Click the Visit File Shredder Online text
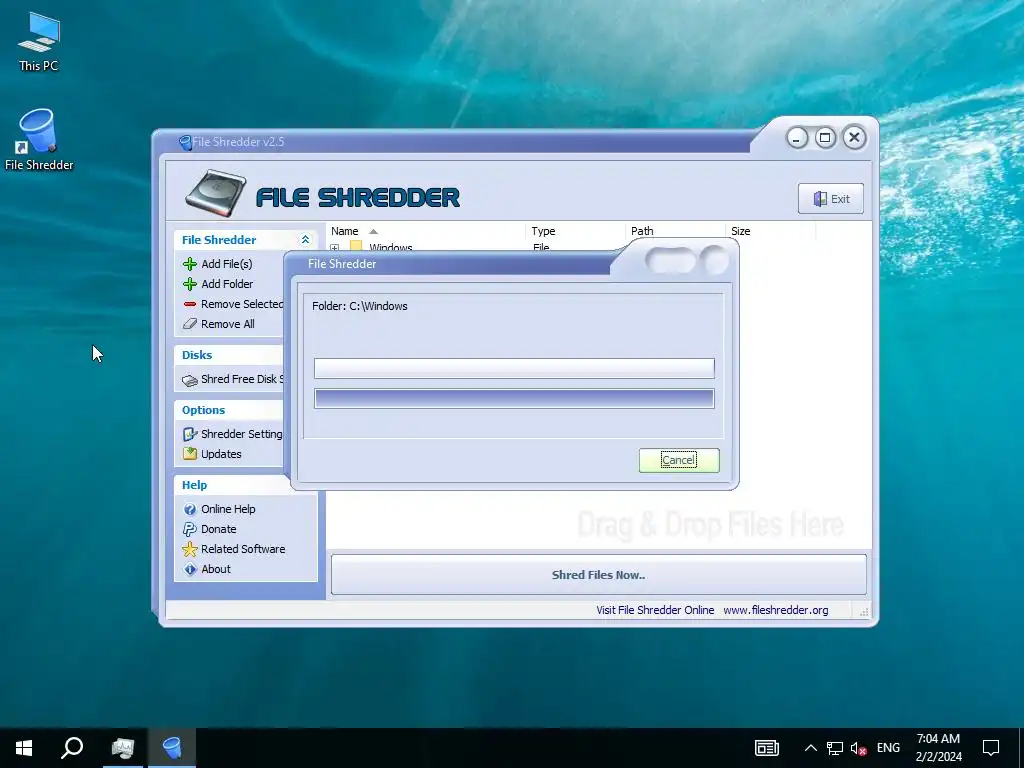 655,610
